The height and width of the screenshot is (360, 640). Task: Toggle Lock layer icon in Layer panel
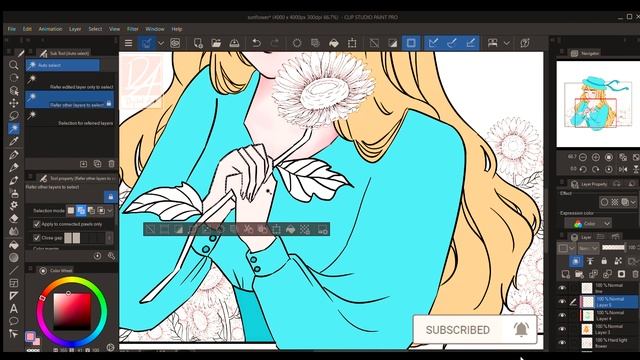click(604, 261)
